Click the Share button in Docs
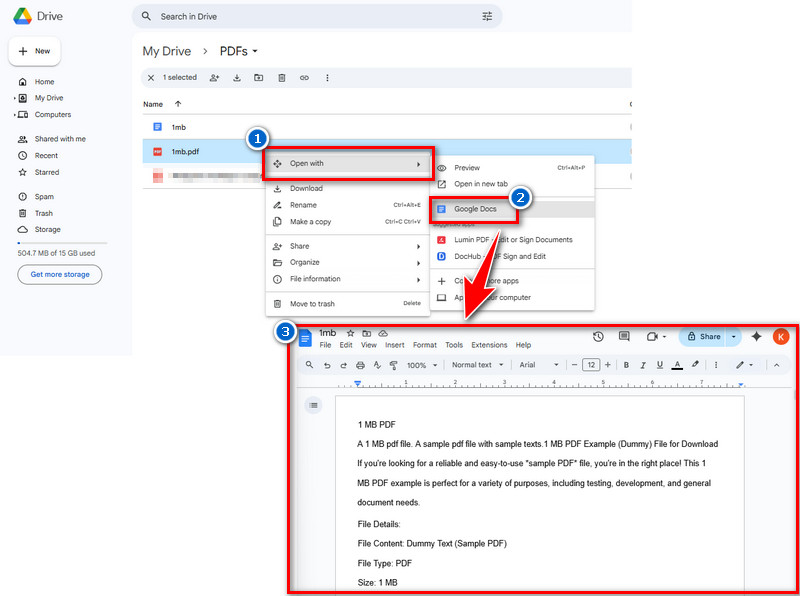 click(x=704, y=337)
